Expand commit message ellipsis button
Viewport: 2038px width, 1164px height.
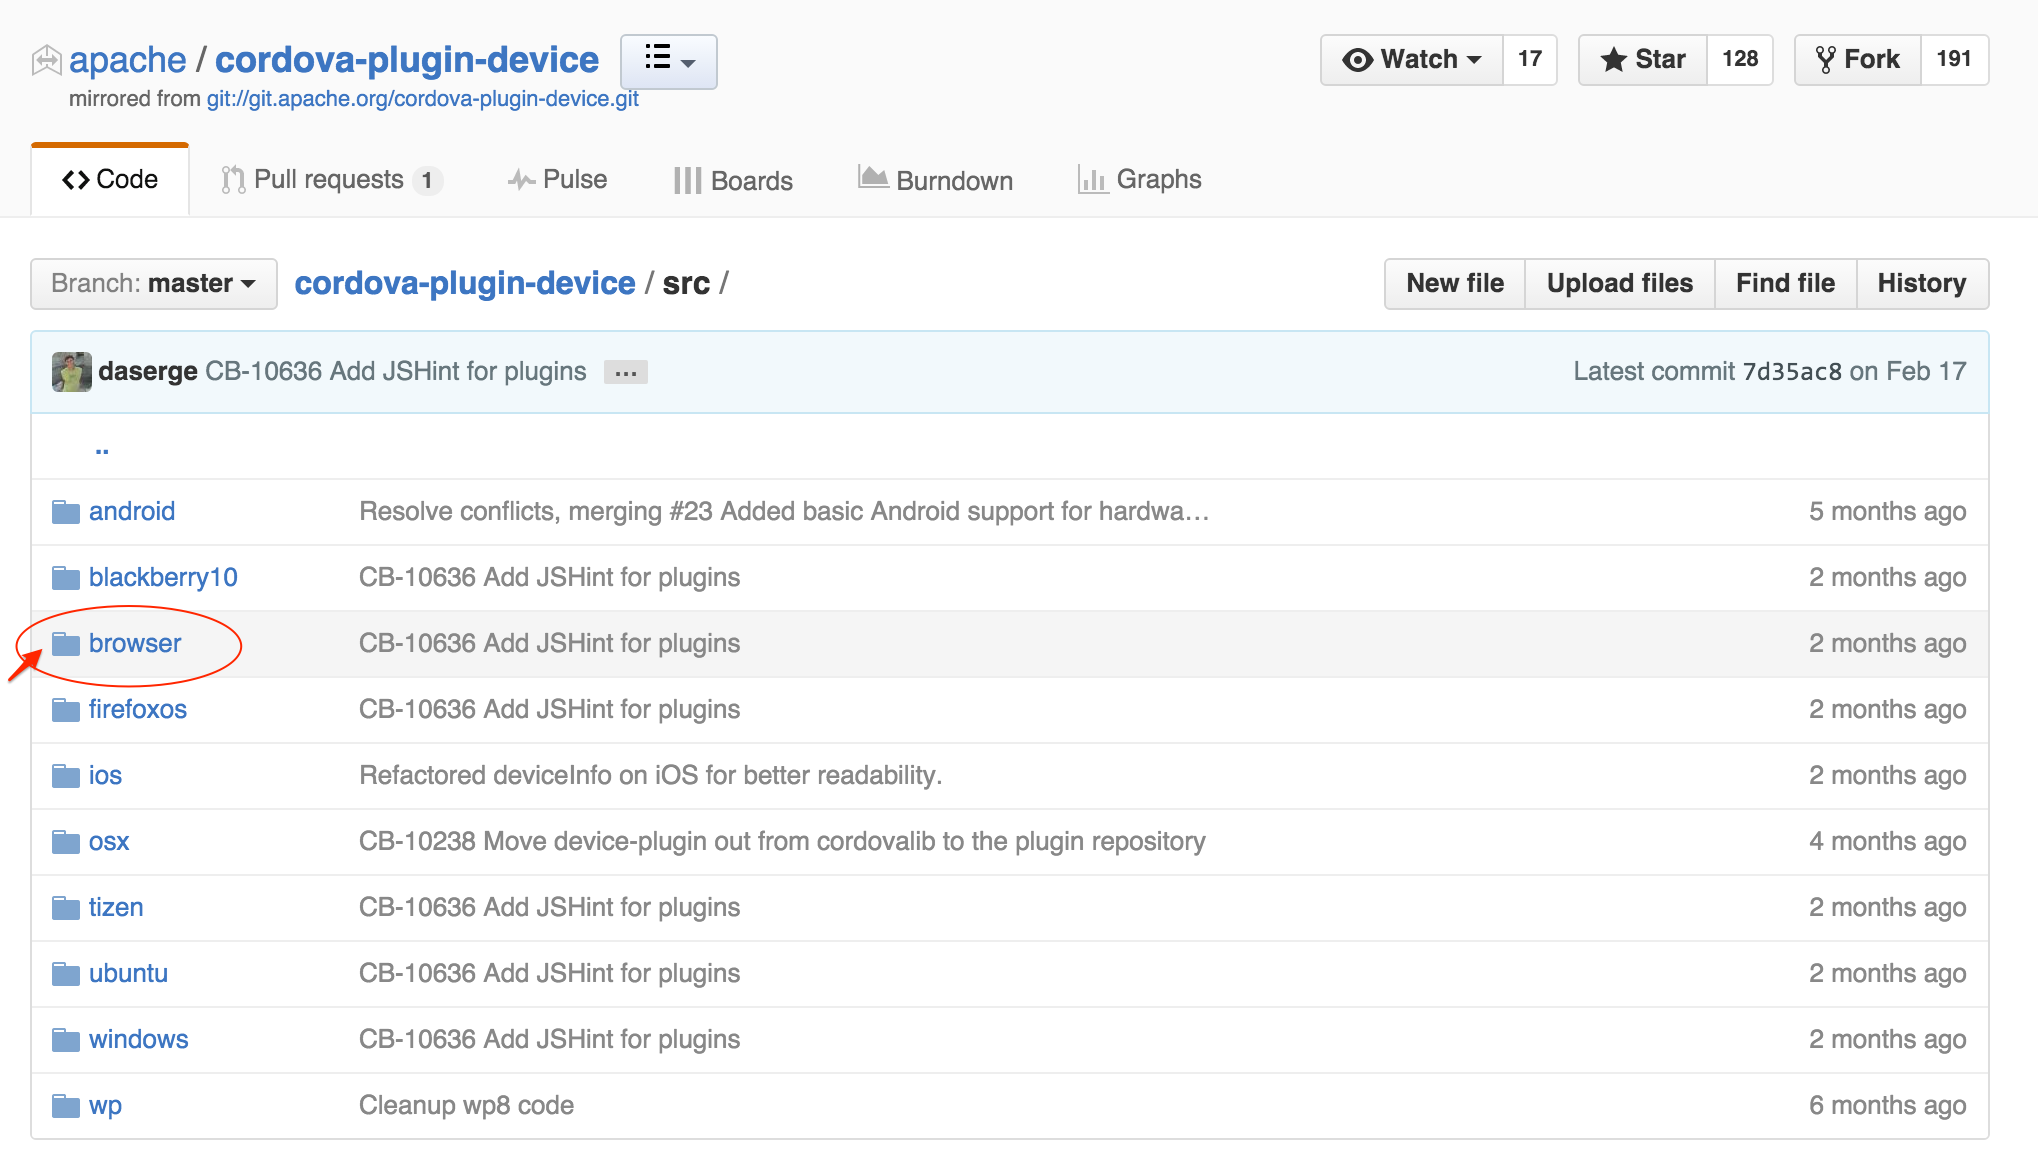pyautogui.click(x=626, y=373)
